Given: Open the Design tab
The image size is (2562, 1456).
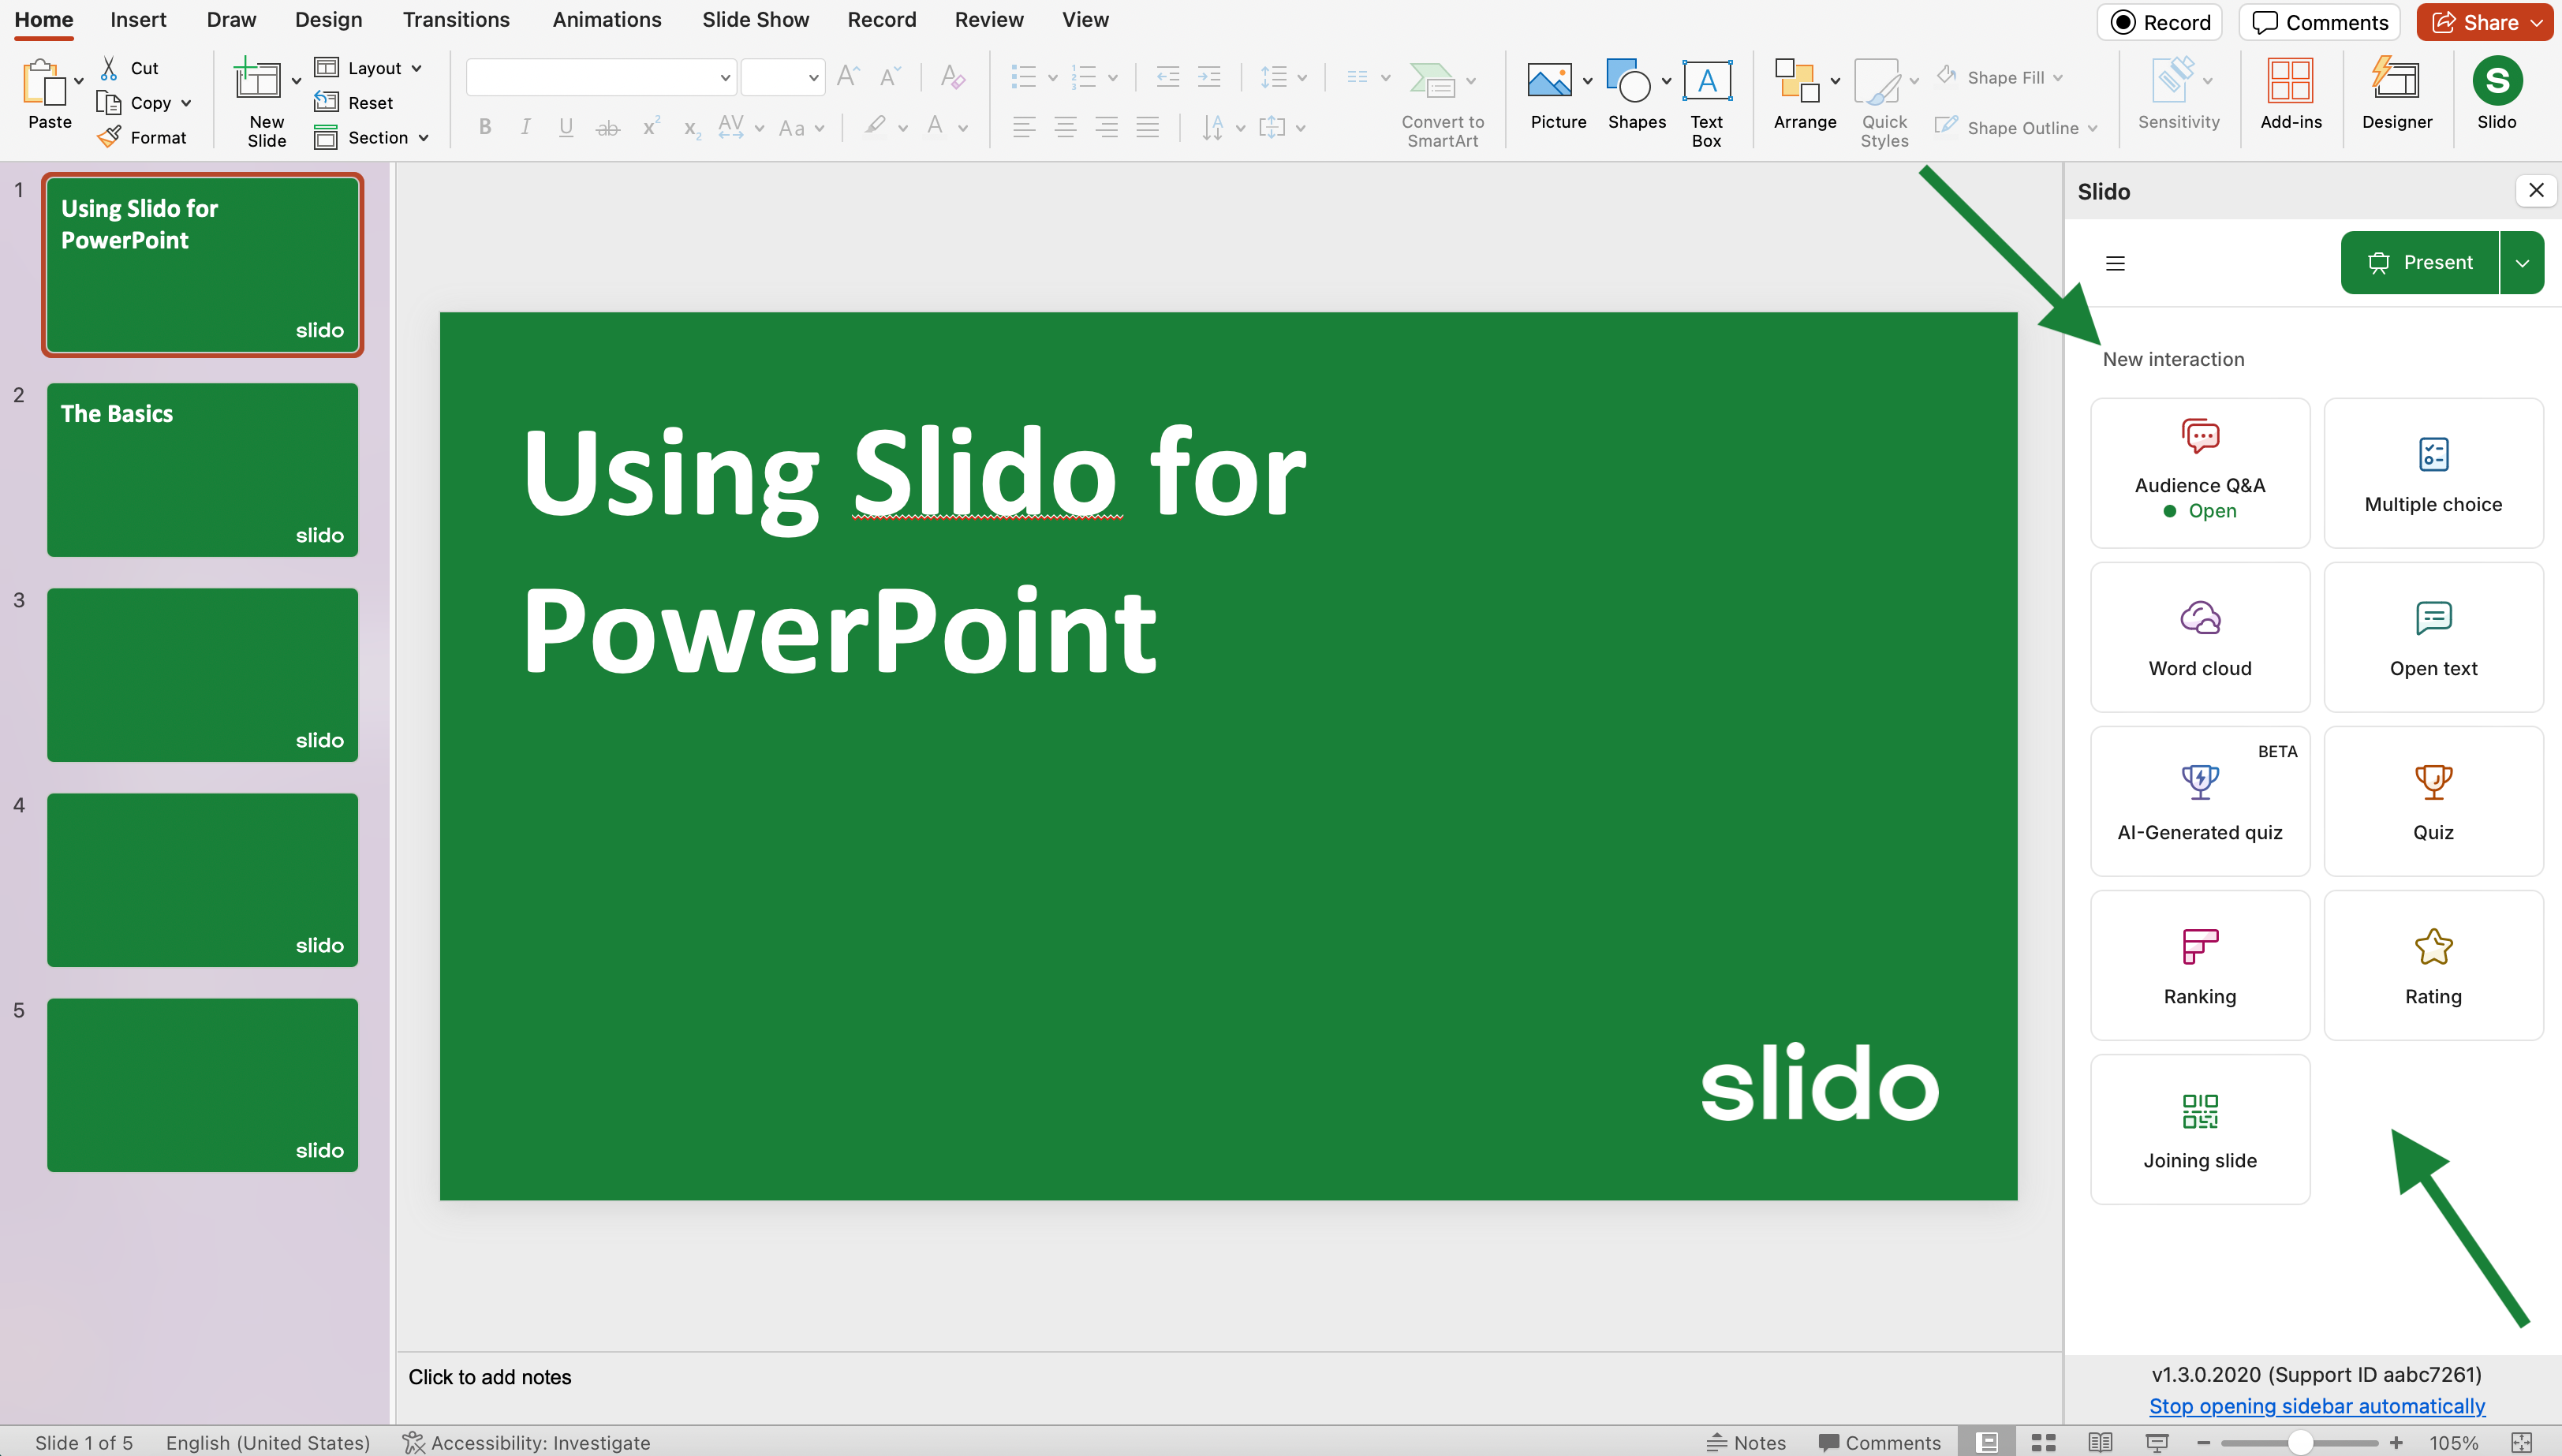Looking at the screenshot, I should (x=328, y=20).
